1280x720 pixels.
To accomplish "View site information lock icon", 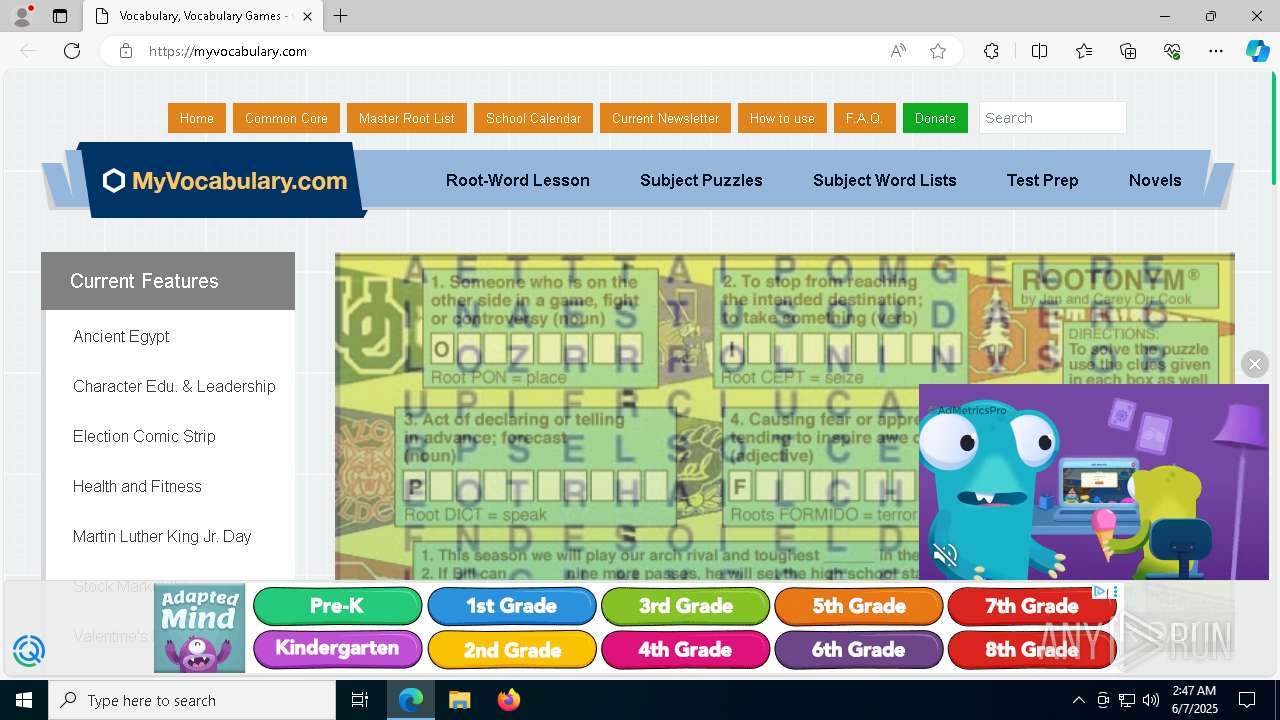I will click(x=126, y=51).
